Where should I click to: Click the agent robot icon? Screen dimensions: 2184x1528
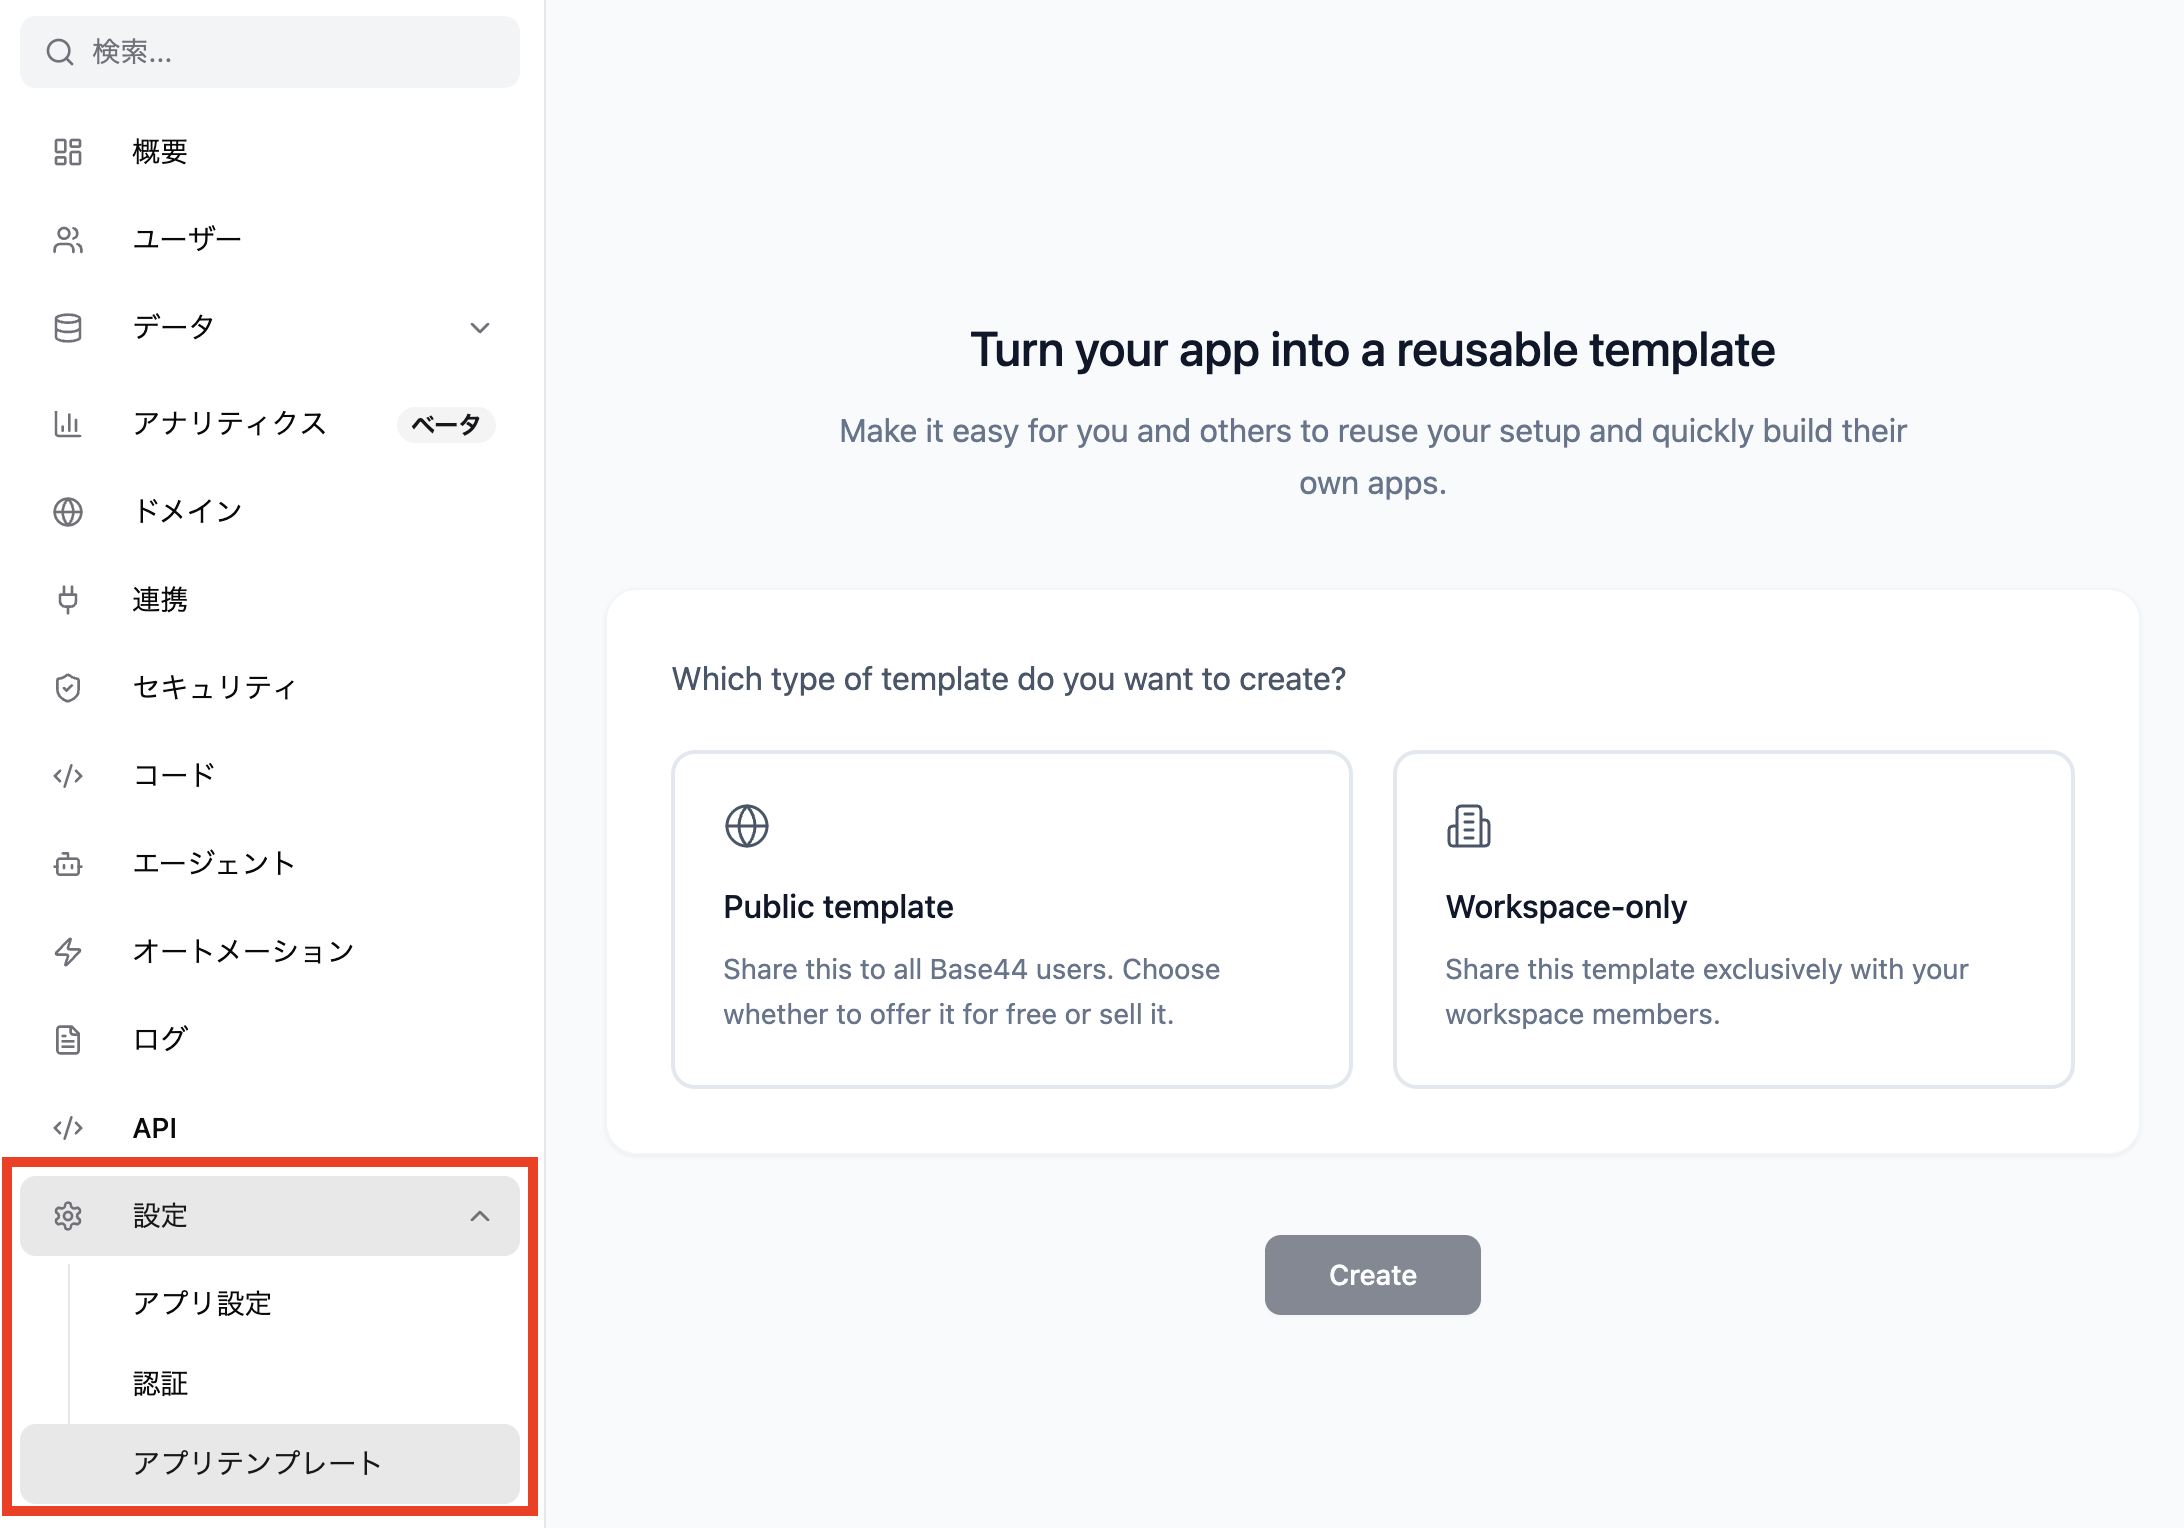[68, 864]
